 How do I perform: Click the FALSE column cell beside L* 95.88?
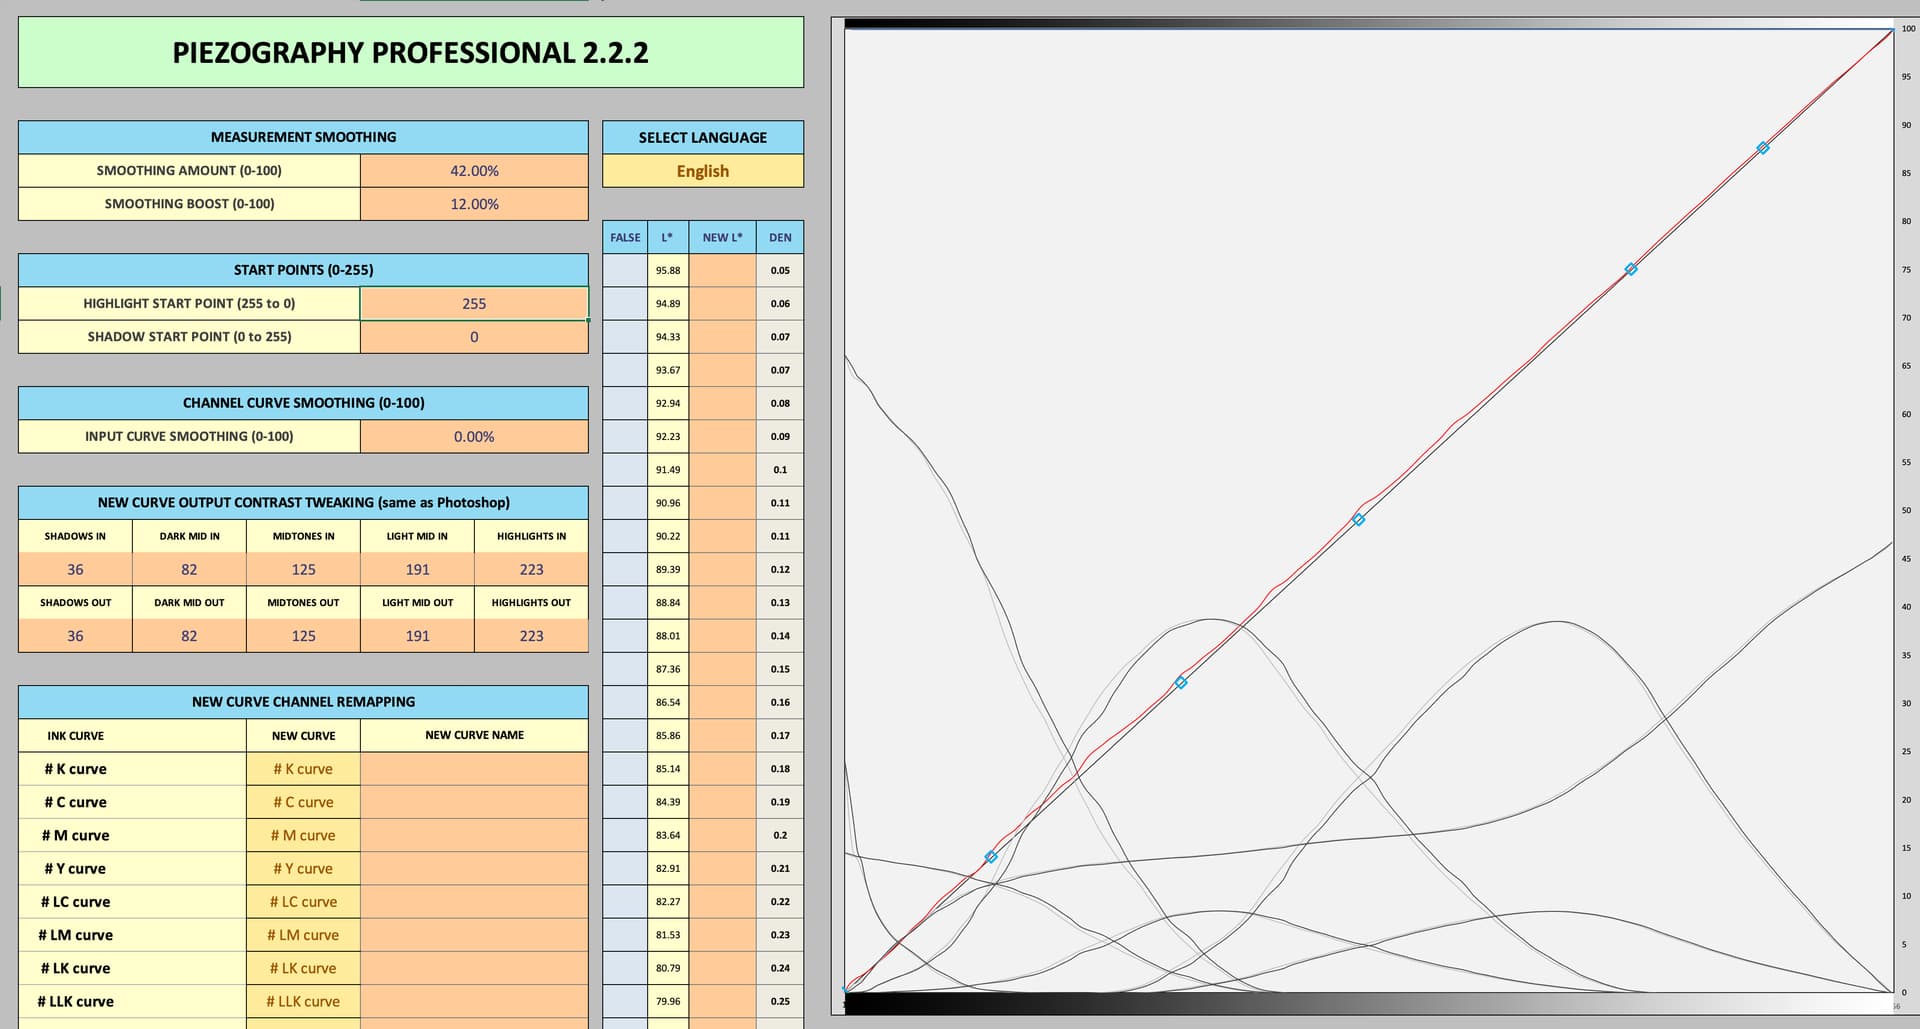(625, 270)
